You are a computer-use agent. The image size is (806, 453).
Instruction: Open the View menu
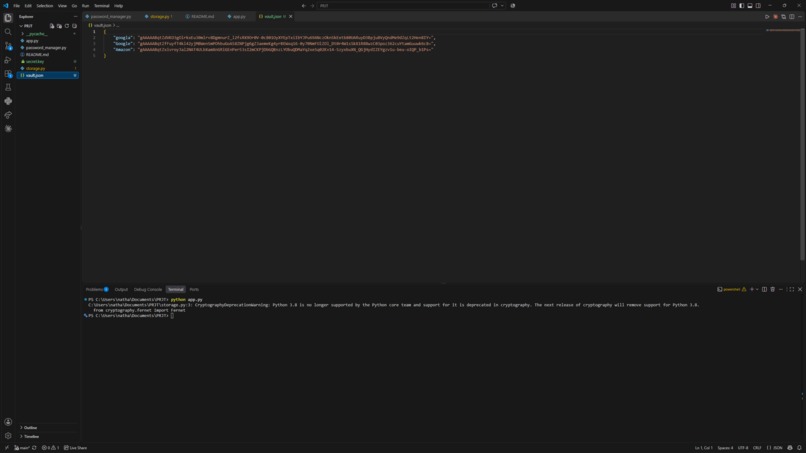62,6
